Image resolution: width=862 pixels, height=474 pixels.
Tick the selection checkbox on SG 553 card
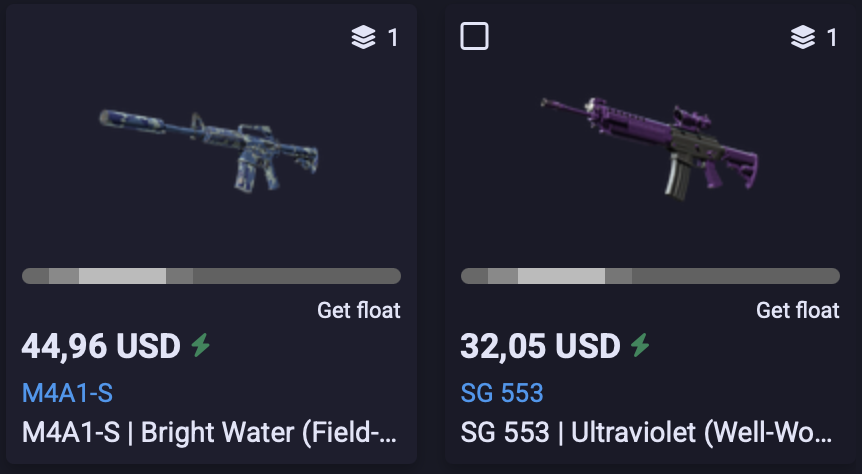(474, 36)
